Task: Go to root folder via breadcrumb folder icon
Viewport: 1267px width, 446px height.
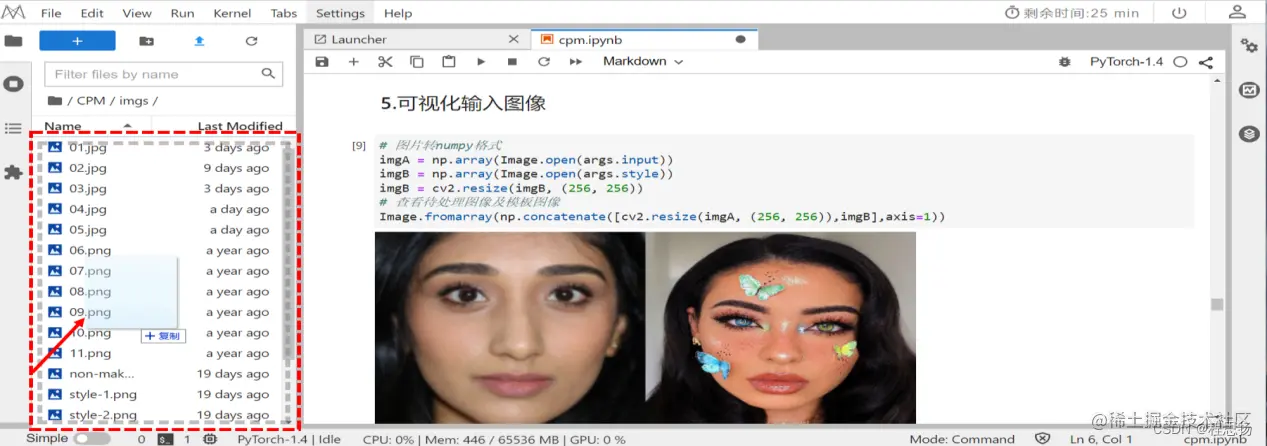Action: point(54,101)
